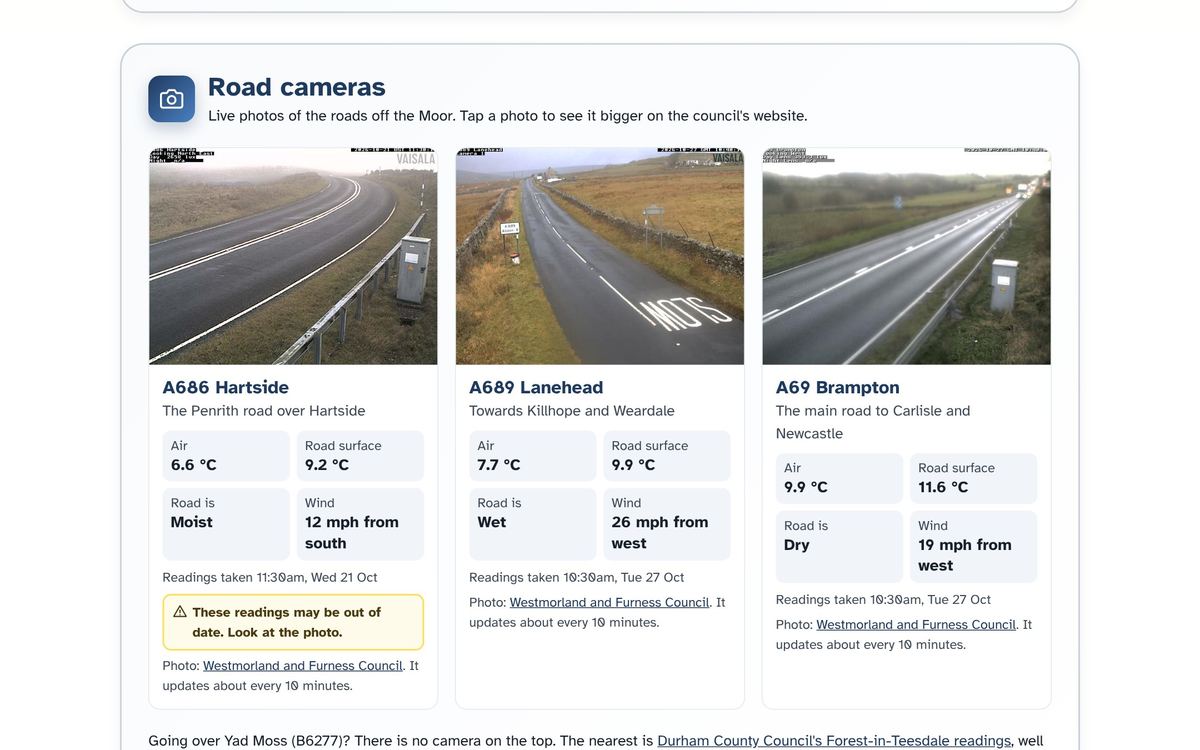This screenshot has height=750, width=1200.
Task: Click the Road is Dry status
Action: click(x=839, y=546)
